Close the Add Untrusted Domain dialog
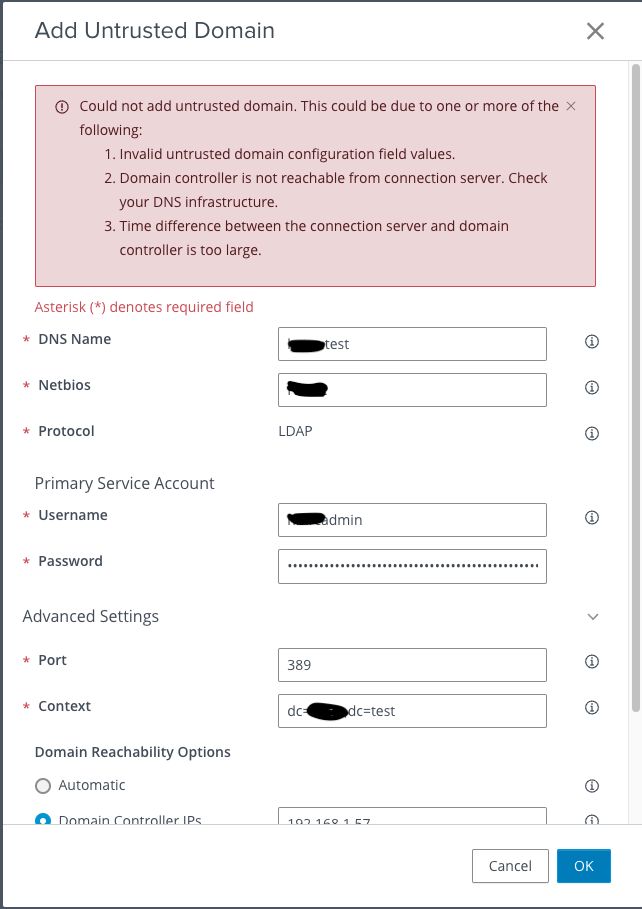642x909 pixels. [595, 31]
